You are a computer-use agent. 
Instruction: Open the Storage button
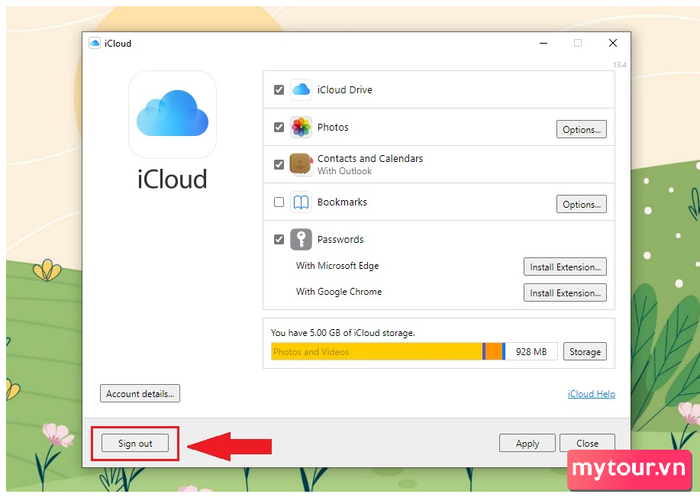(x=585, y=352)
